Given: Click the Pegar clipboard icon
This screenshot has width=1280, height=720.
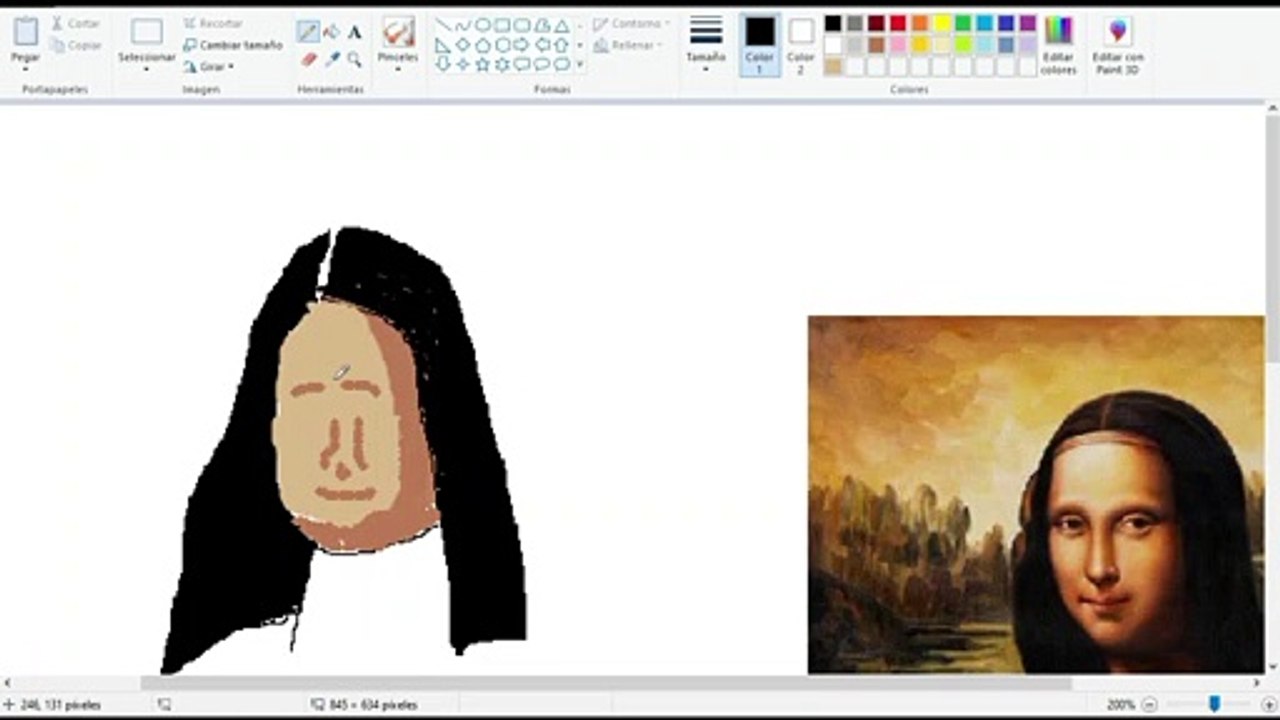Looking at the screenshot, I should point(26,32).
